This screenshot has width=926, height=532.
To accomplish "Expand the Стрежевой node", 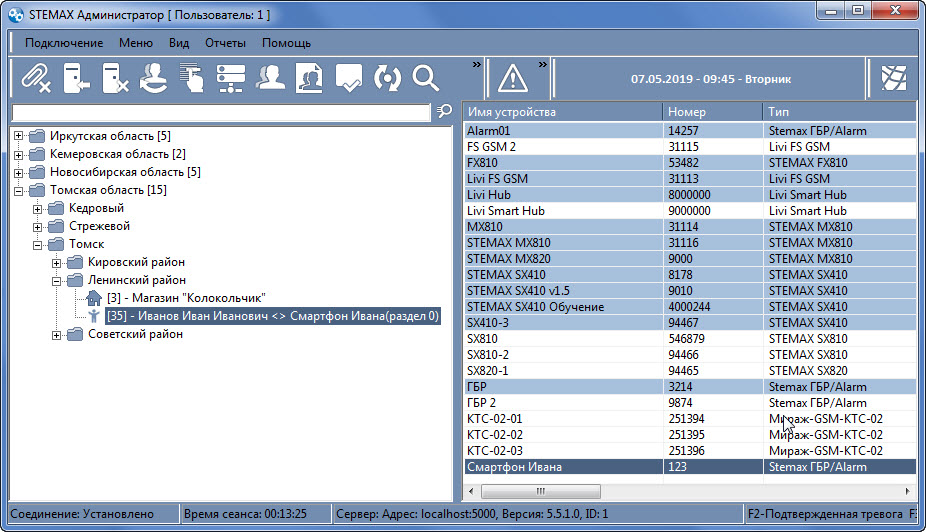I will tap(37, 226).
